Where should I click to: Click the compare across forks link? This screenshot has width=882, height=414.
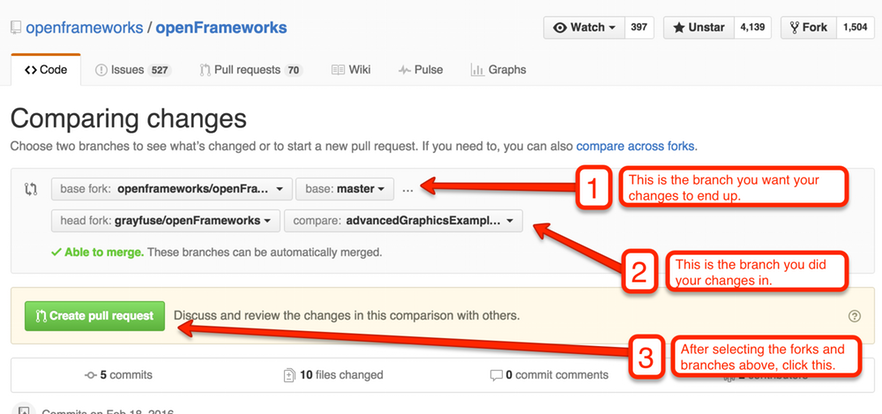pos(636,147)
